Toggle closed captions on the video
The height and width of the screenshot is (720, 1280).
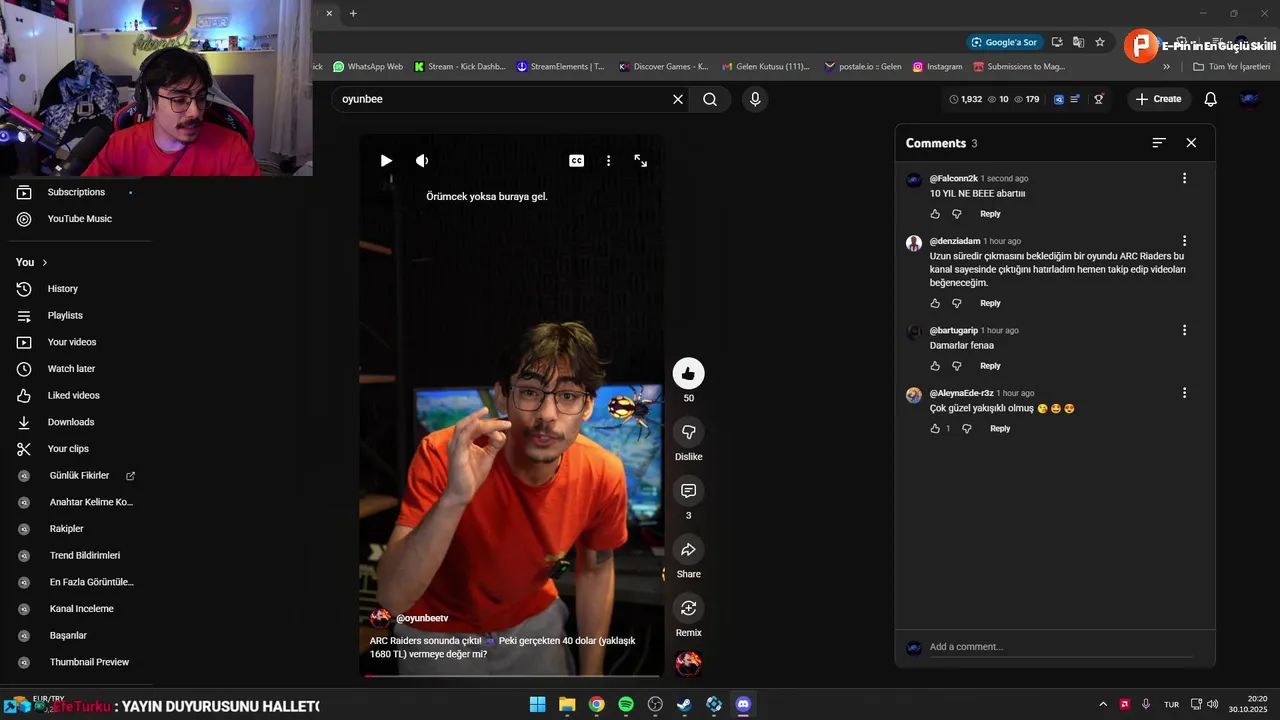click(x=577, y=161)
